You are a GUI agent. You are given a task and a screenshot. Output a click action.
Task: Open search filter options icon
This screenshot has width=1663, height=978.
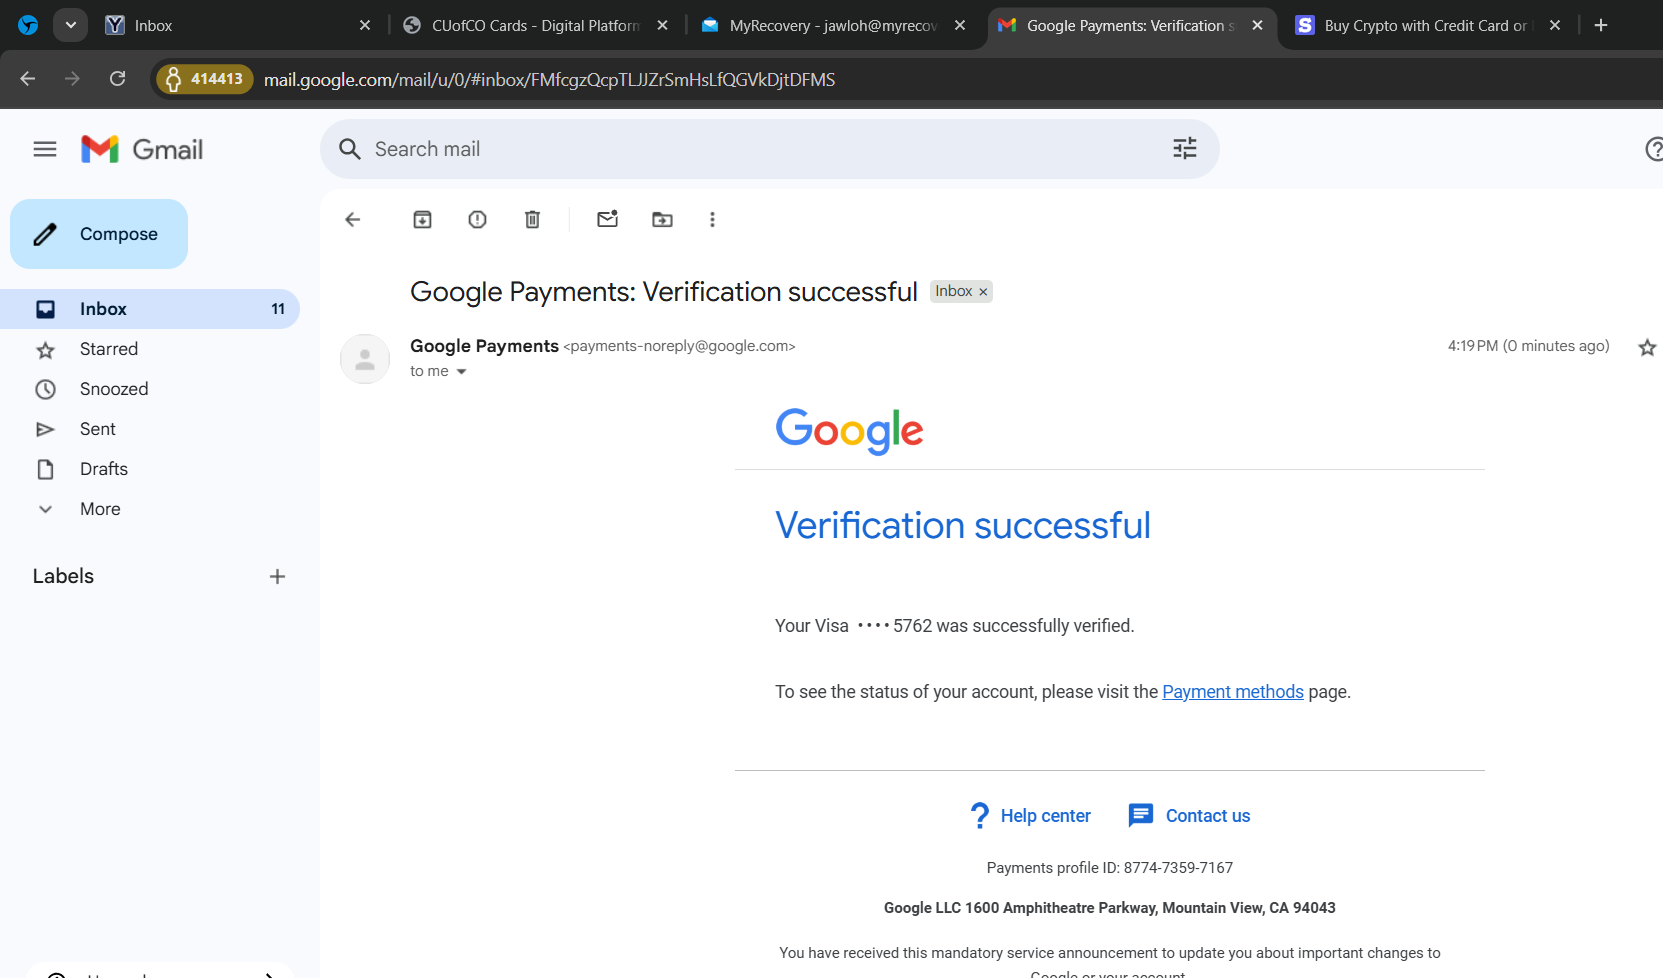point(1184,149)
